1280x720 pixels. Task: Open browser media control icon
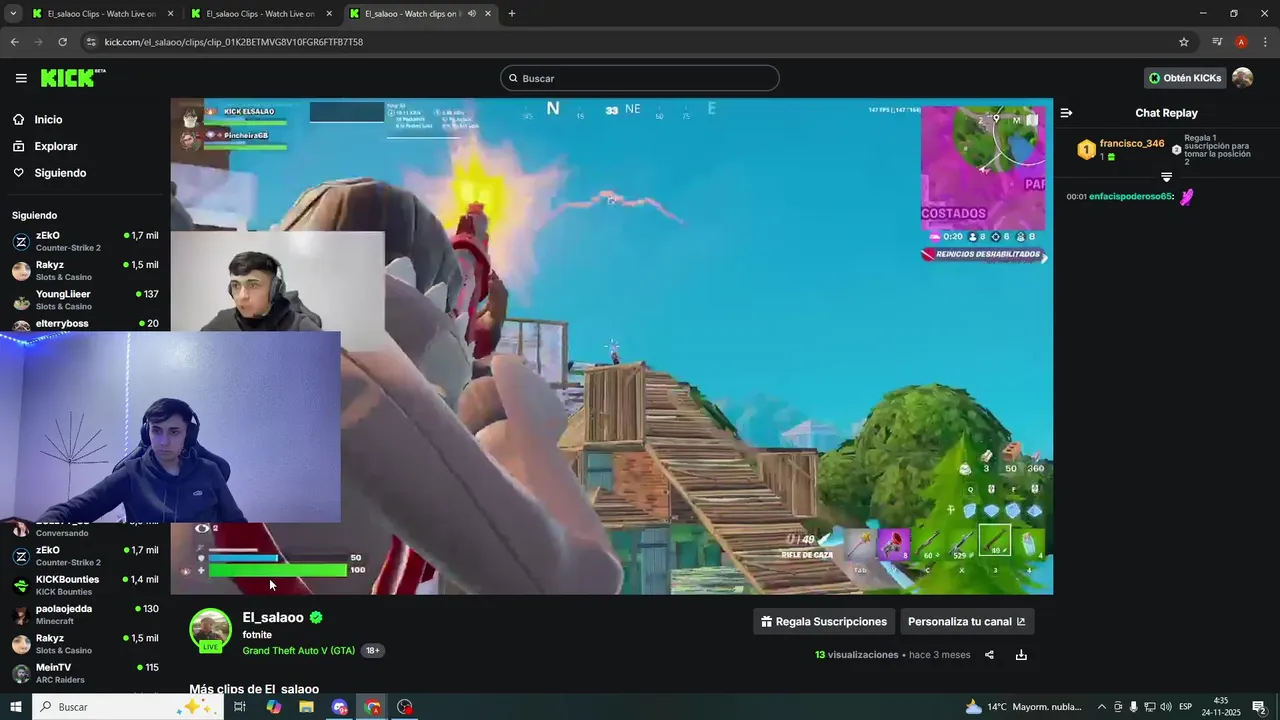1217,42
